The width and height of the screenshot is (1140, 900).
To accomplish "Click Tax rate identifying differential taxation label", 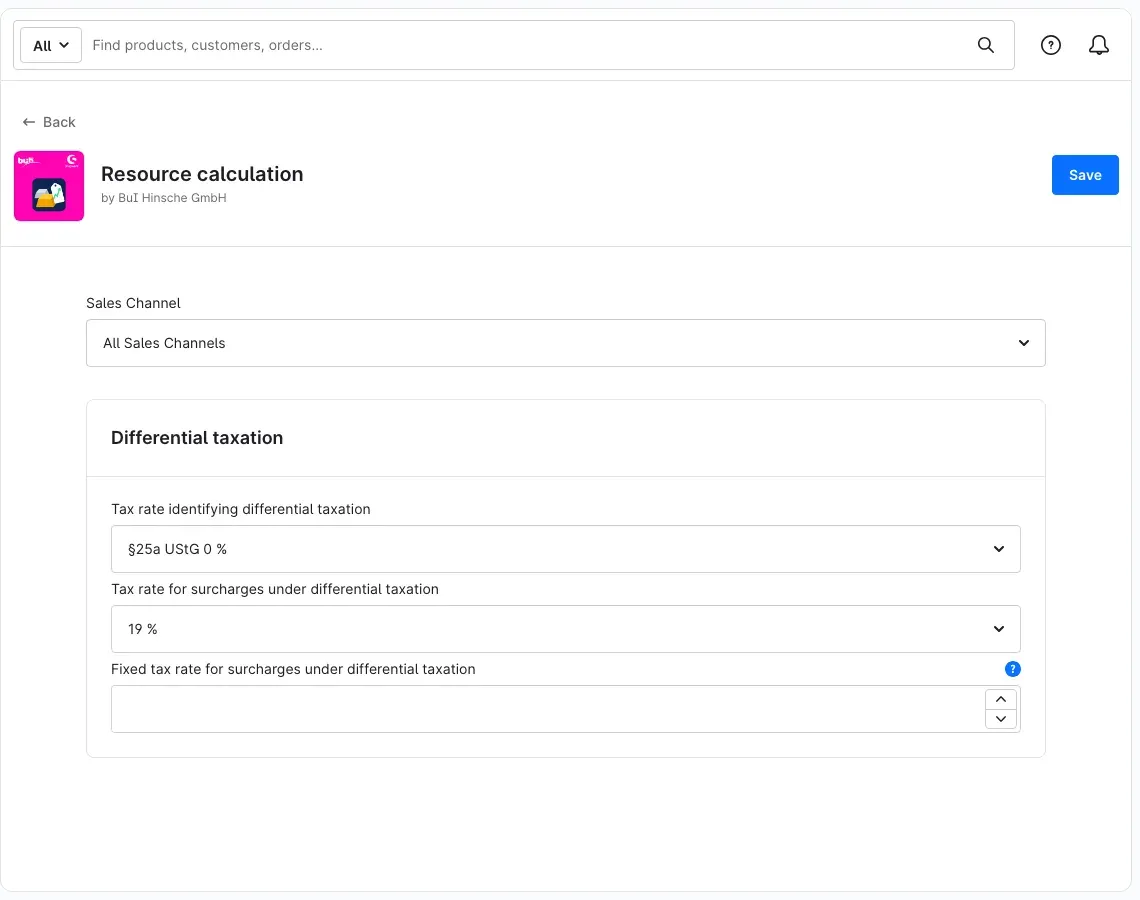I will [x=241, y=509].
